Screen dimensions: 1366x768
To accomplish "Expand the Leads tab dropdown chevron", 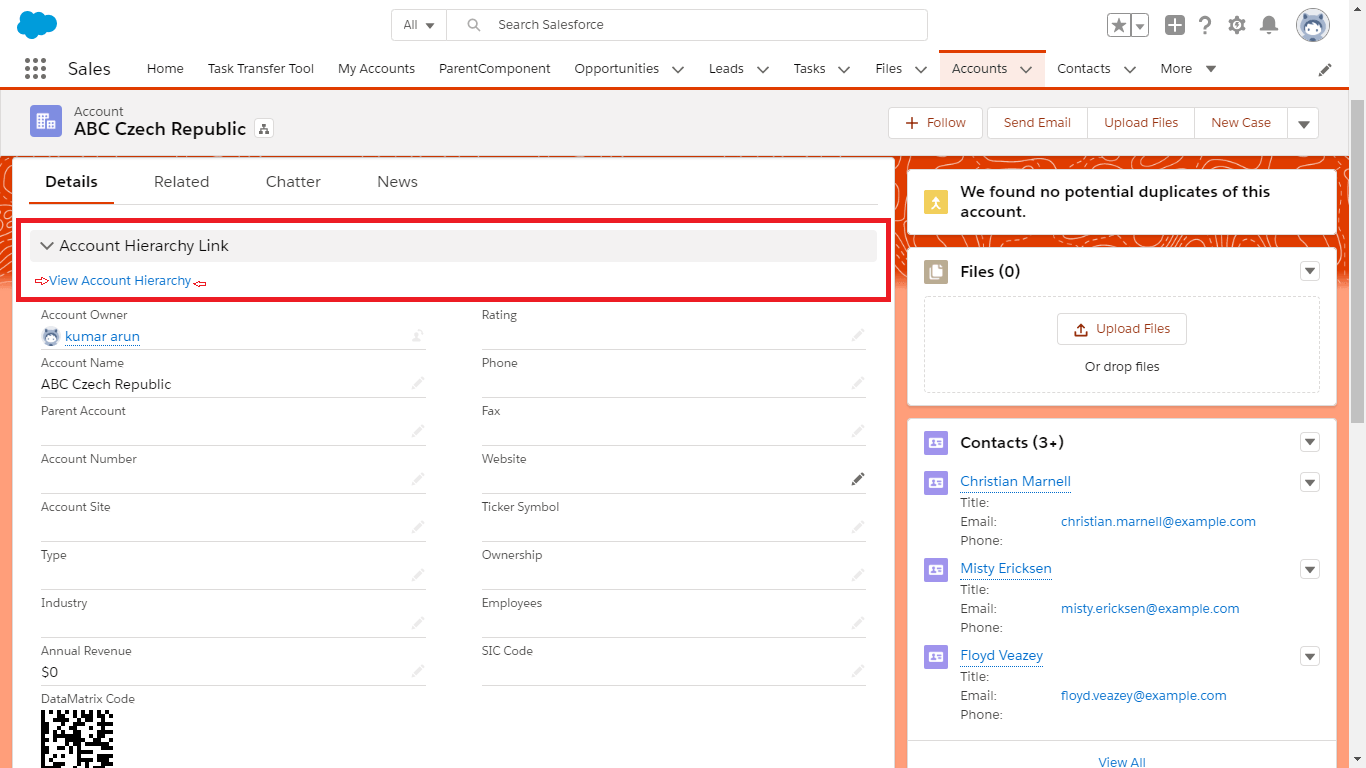I will [x=763, y=69].
